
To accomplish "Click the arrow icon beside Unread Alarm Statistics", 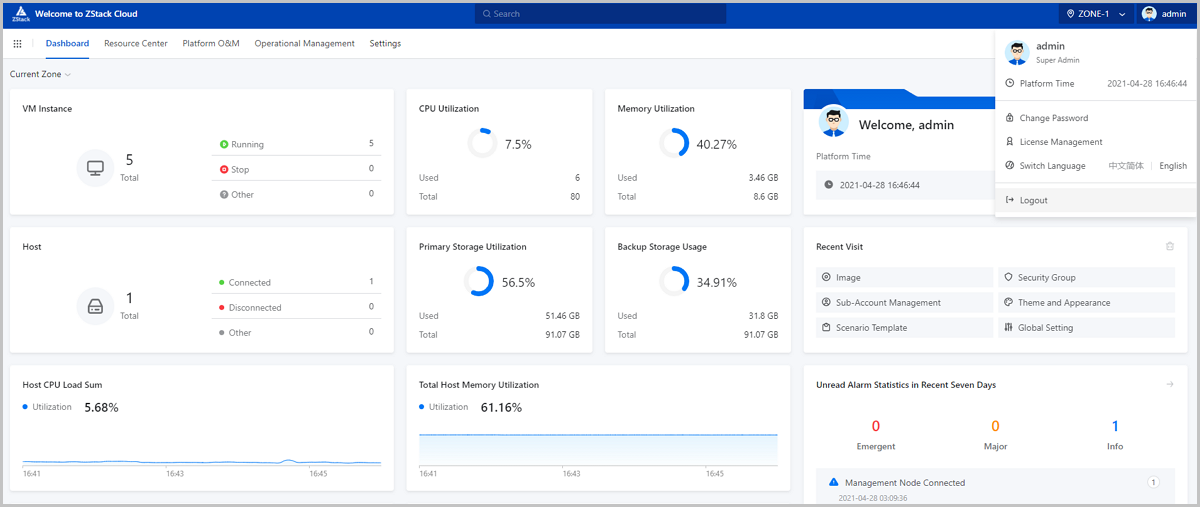I will (x=1170, y=384).
